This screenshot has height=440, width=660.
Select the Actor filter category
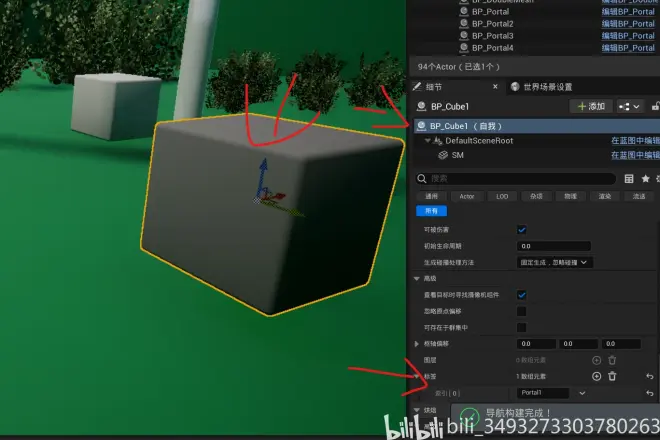pos(467,196)
